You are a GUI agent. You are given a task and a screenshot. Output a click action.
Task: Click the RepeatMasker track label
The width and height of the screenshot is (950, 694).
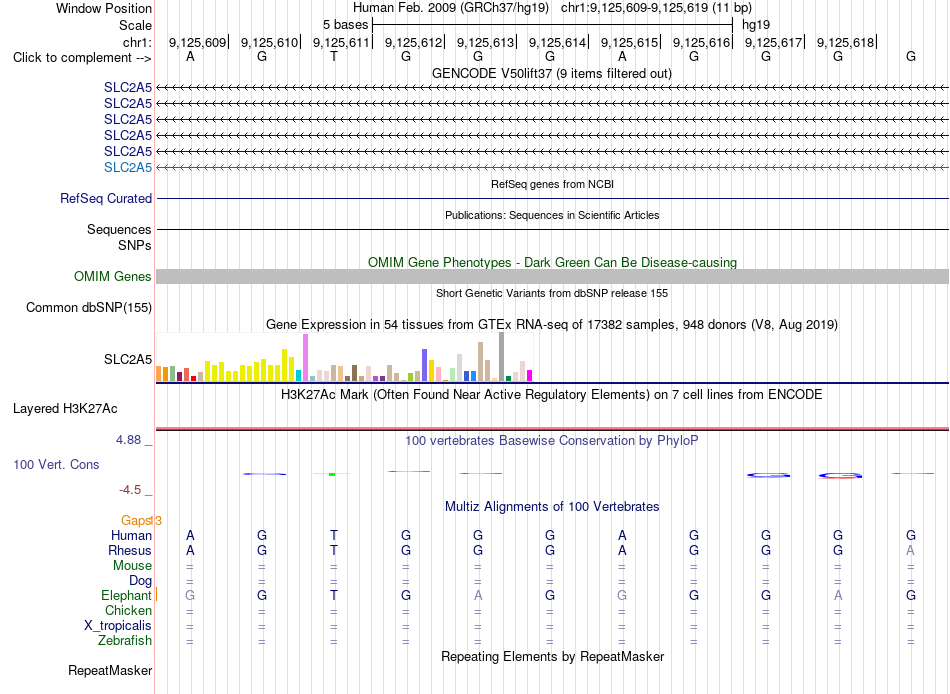pos(110,670)
